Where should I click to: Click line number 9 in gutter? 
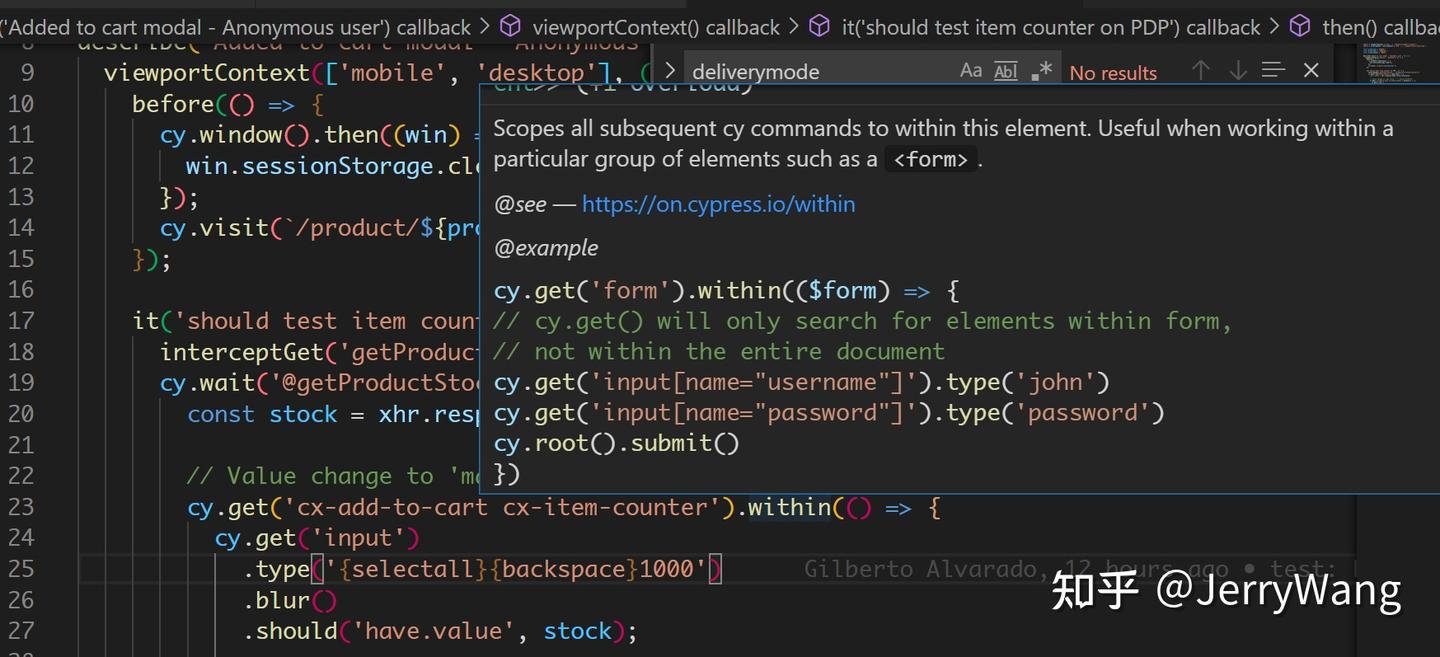27,73
